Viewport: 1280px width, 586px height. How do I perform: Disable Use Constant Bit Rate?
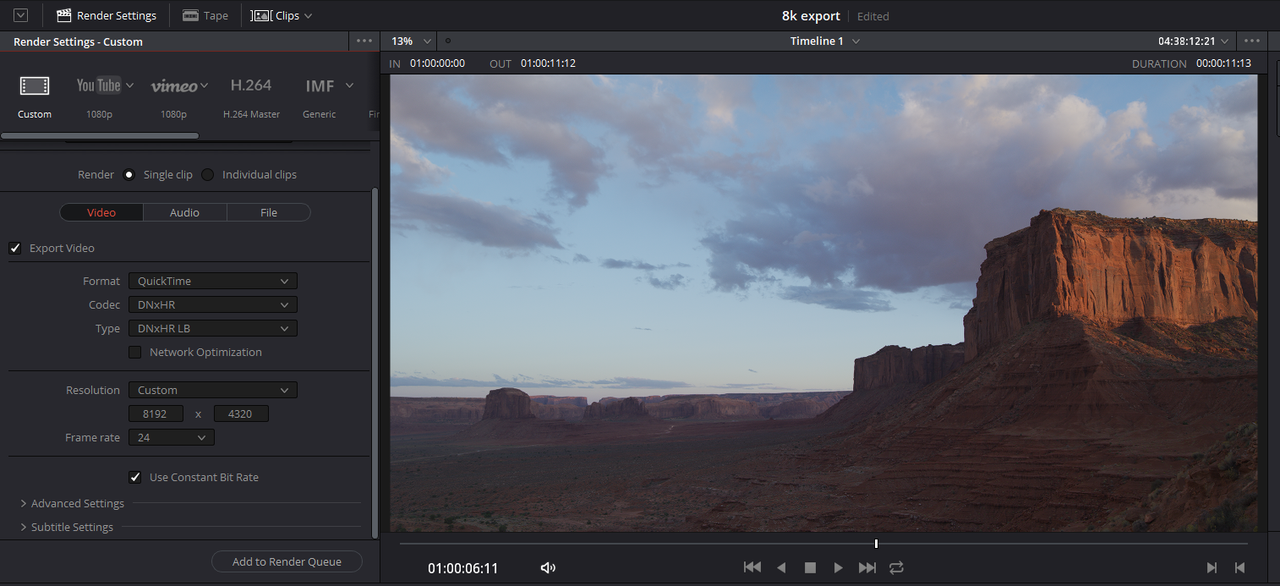[135, 477]
